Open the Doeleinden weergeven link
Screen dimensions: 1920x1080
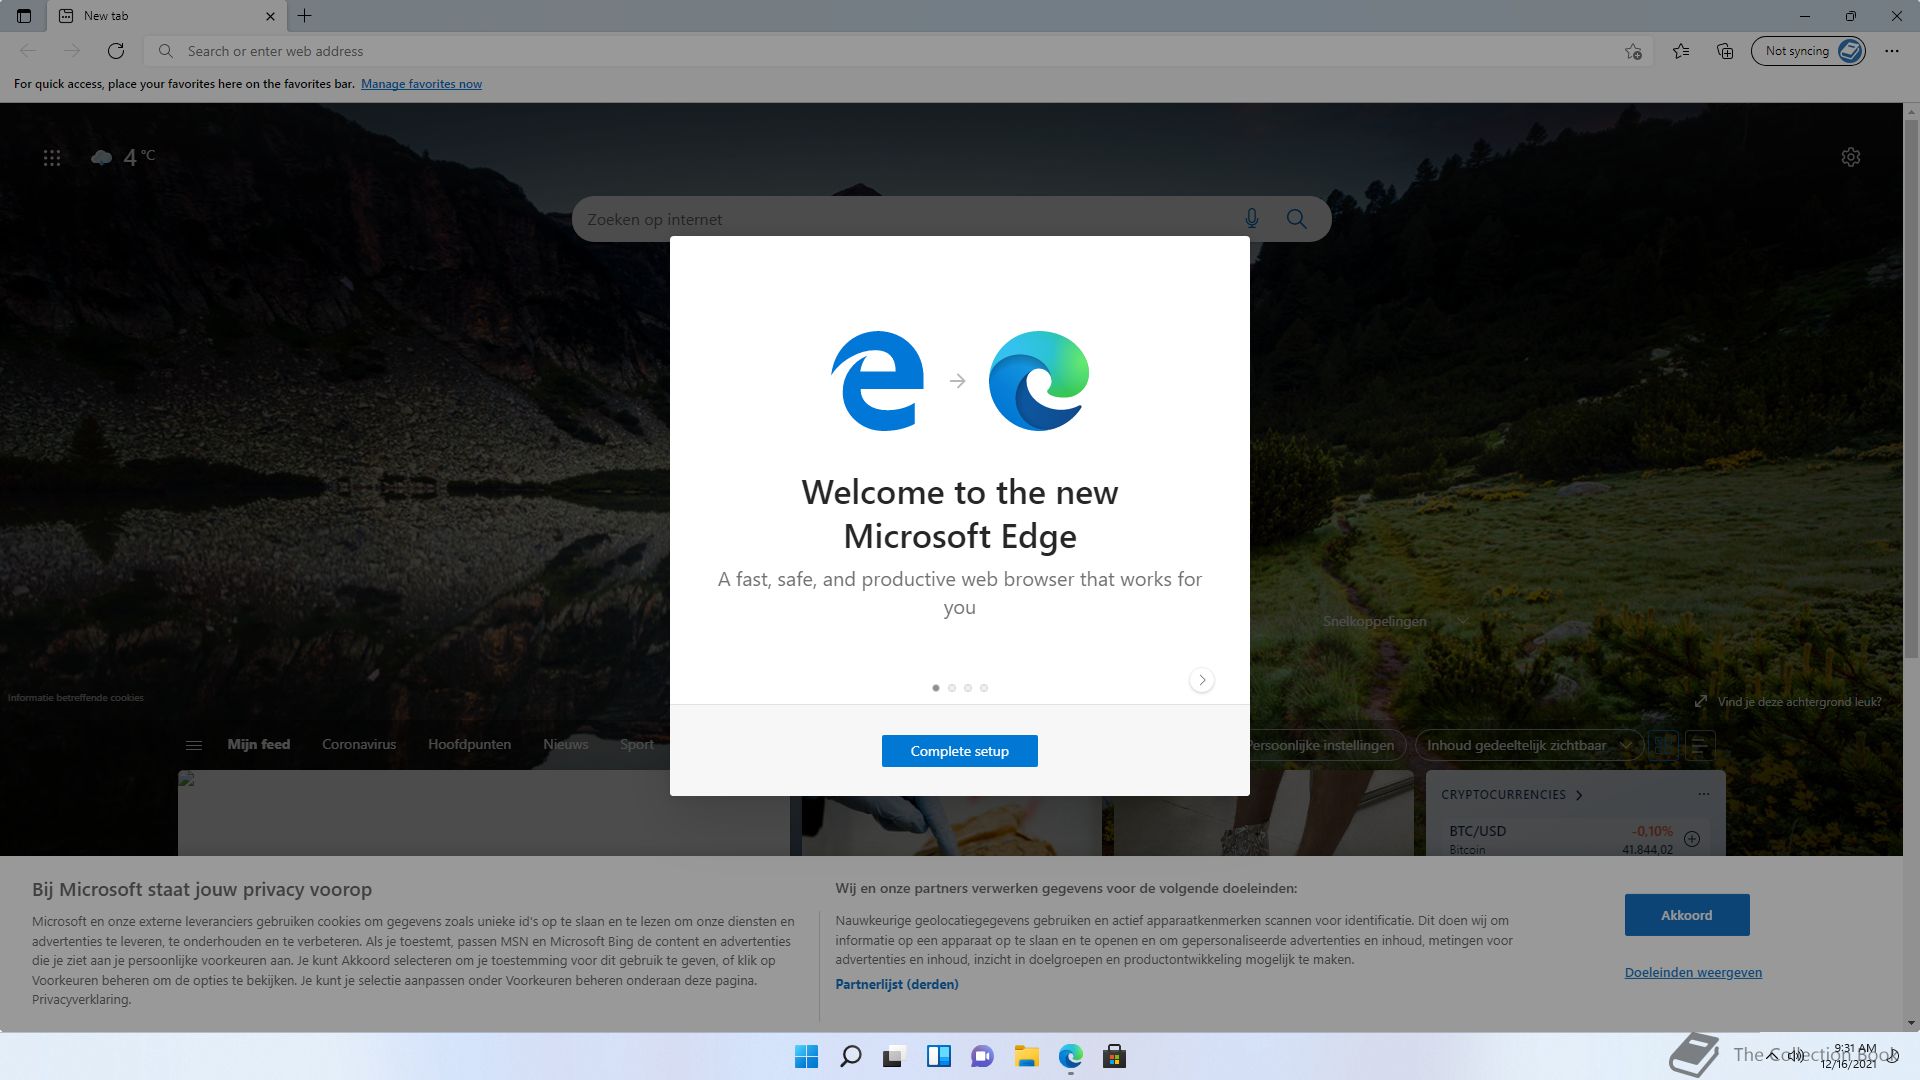point(1693,972)
